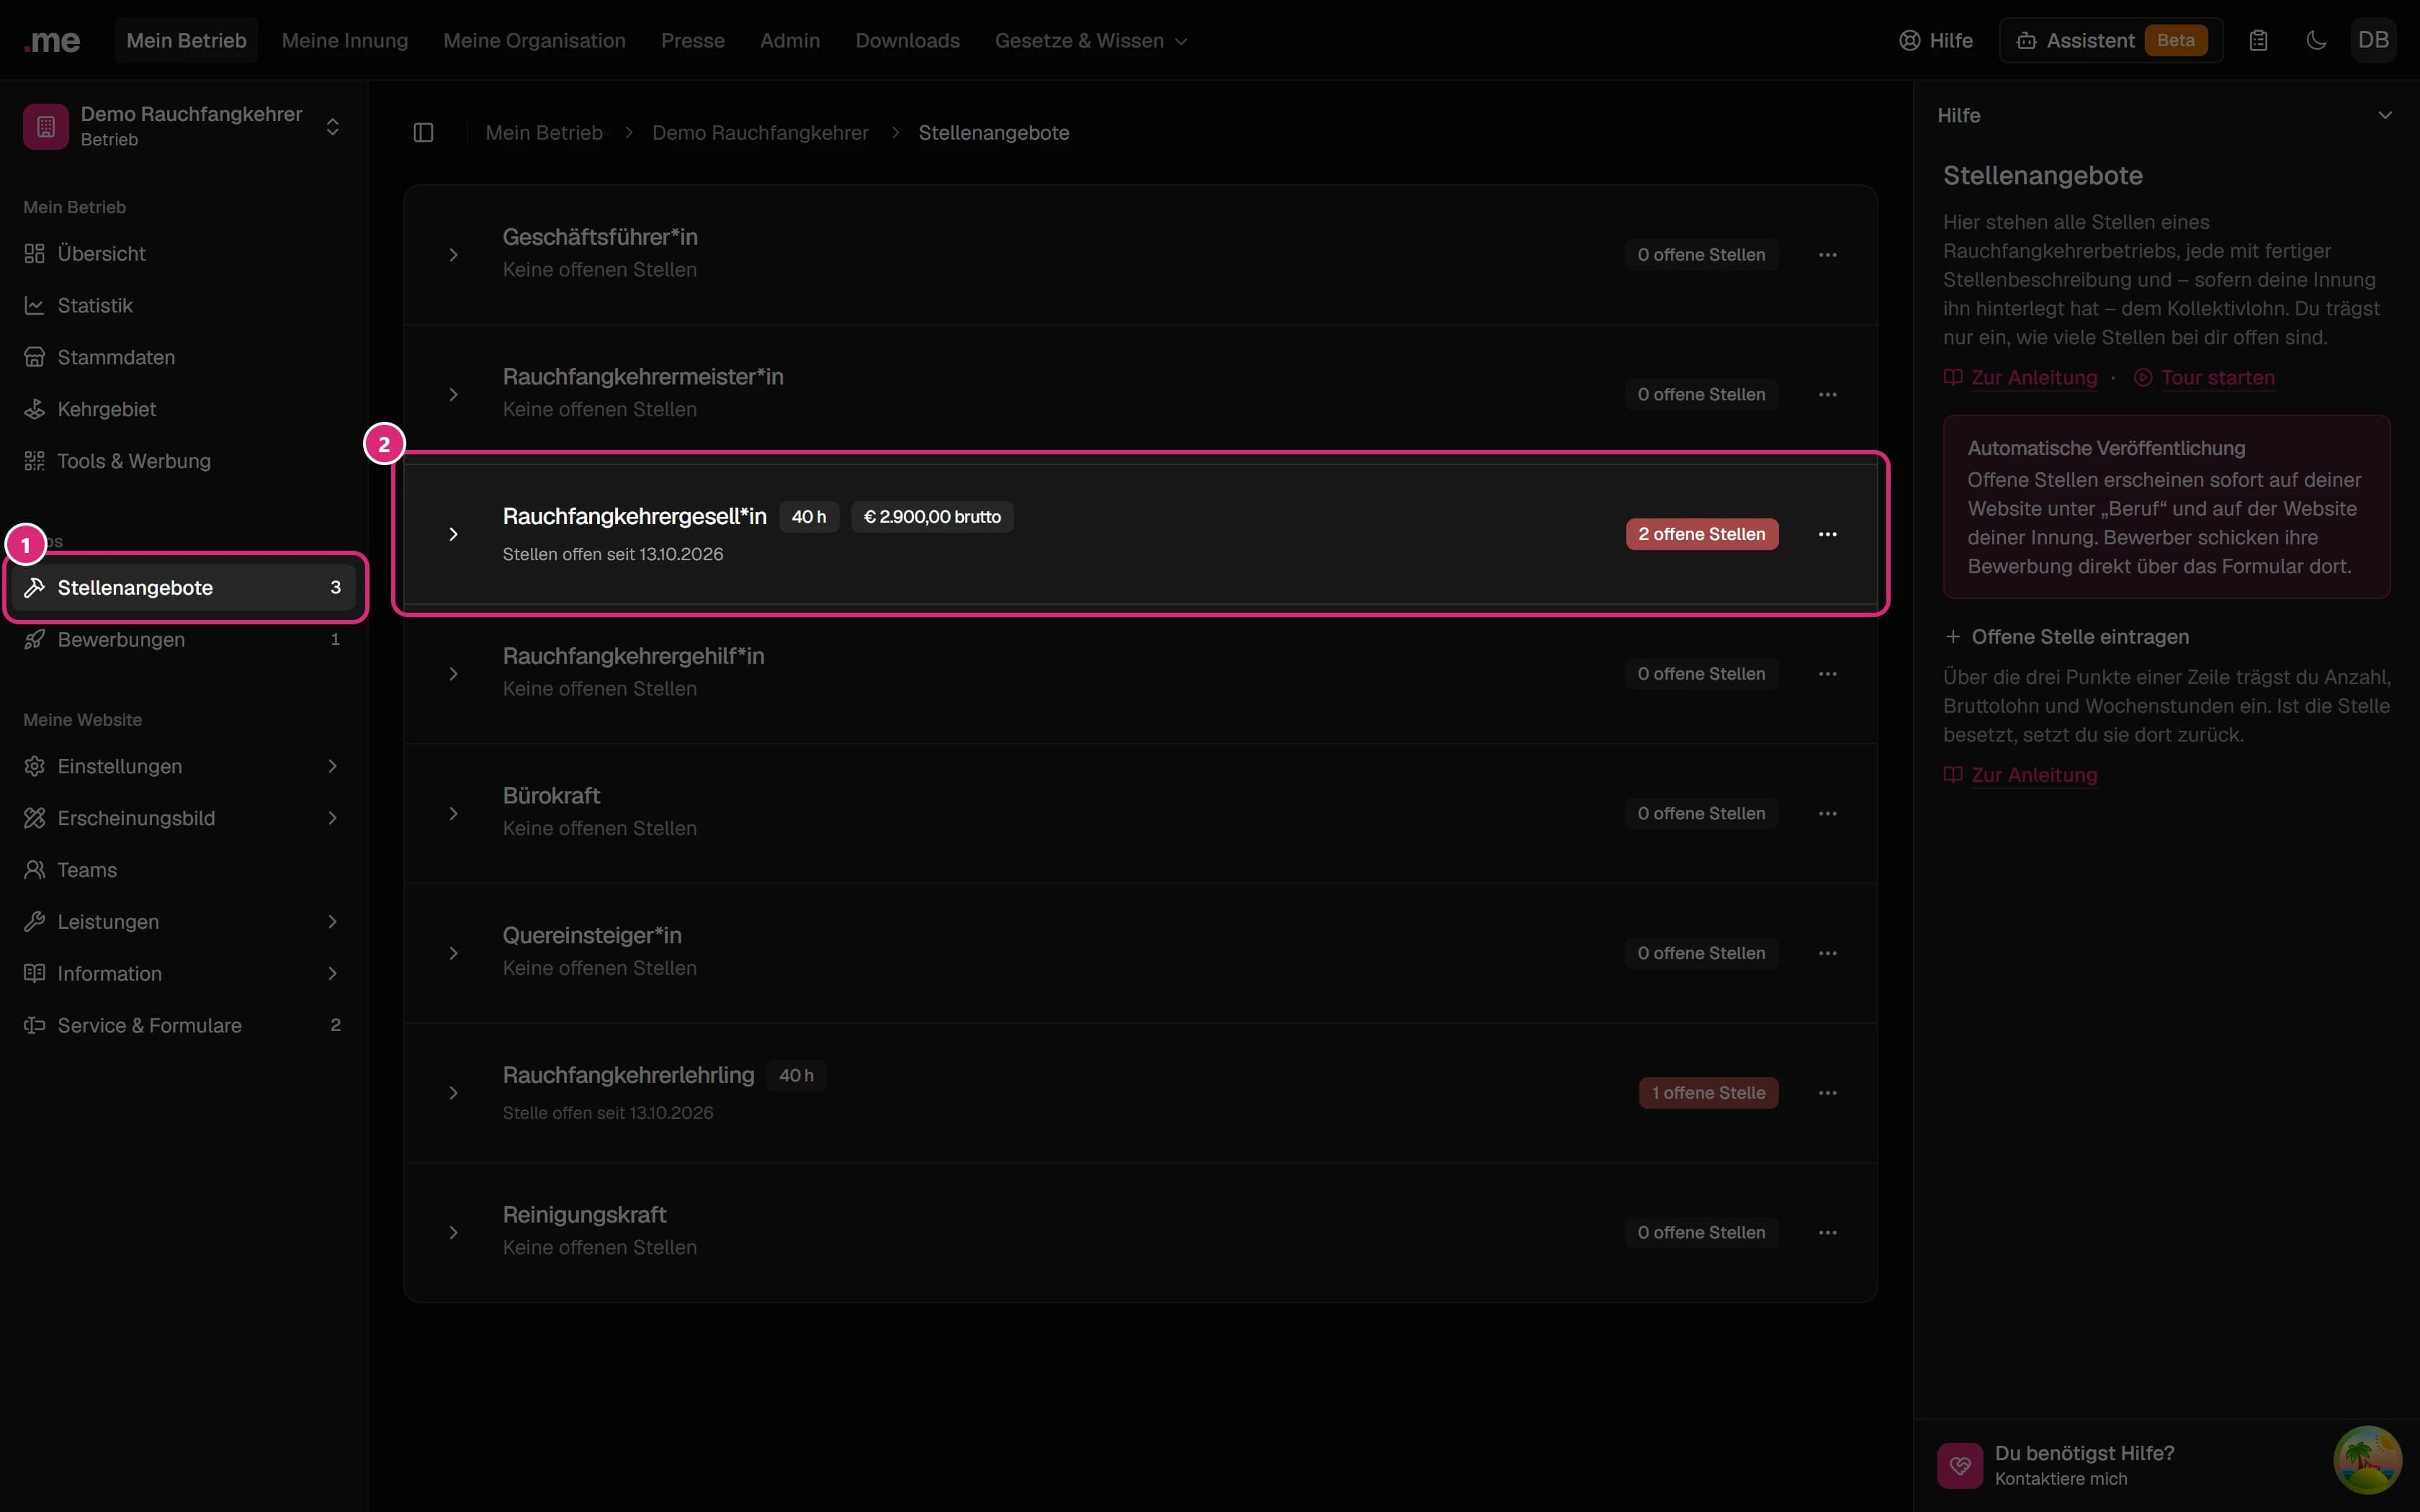Click the 1 offene Stelle badge

pos(1708,1093)
